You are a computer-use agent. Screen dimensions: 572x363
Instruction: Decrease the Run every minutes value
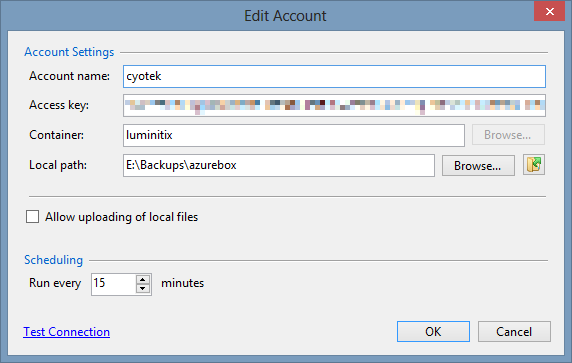pos(143,289)
